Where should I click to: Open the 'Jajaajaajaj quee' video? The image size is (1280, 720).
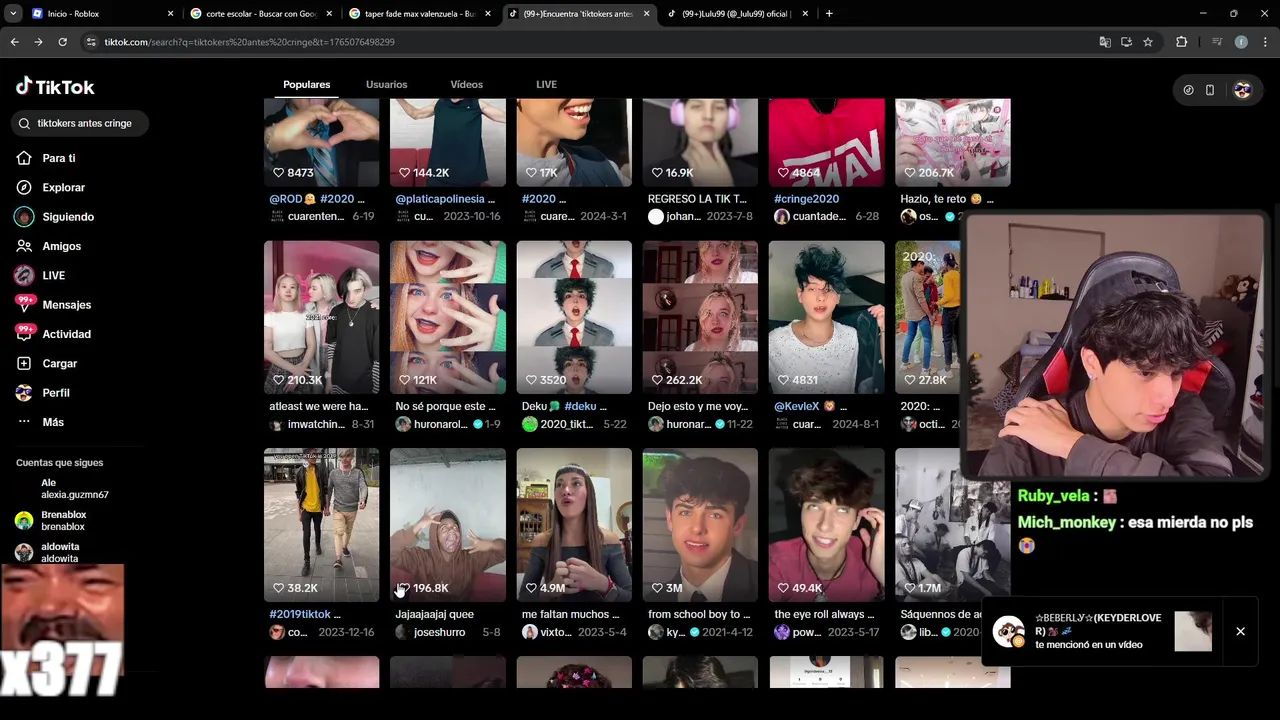click(448, 525)
